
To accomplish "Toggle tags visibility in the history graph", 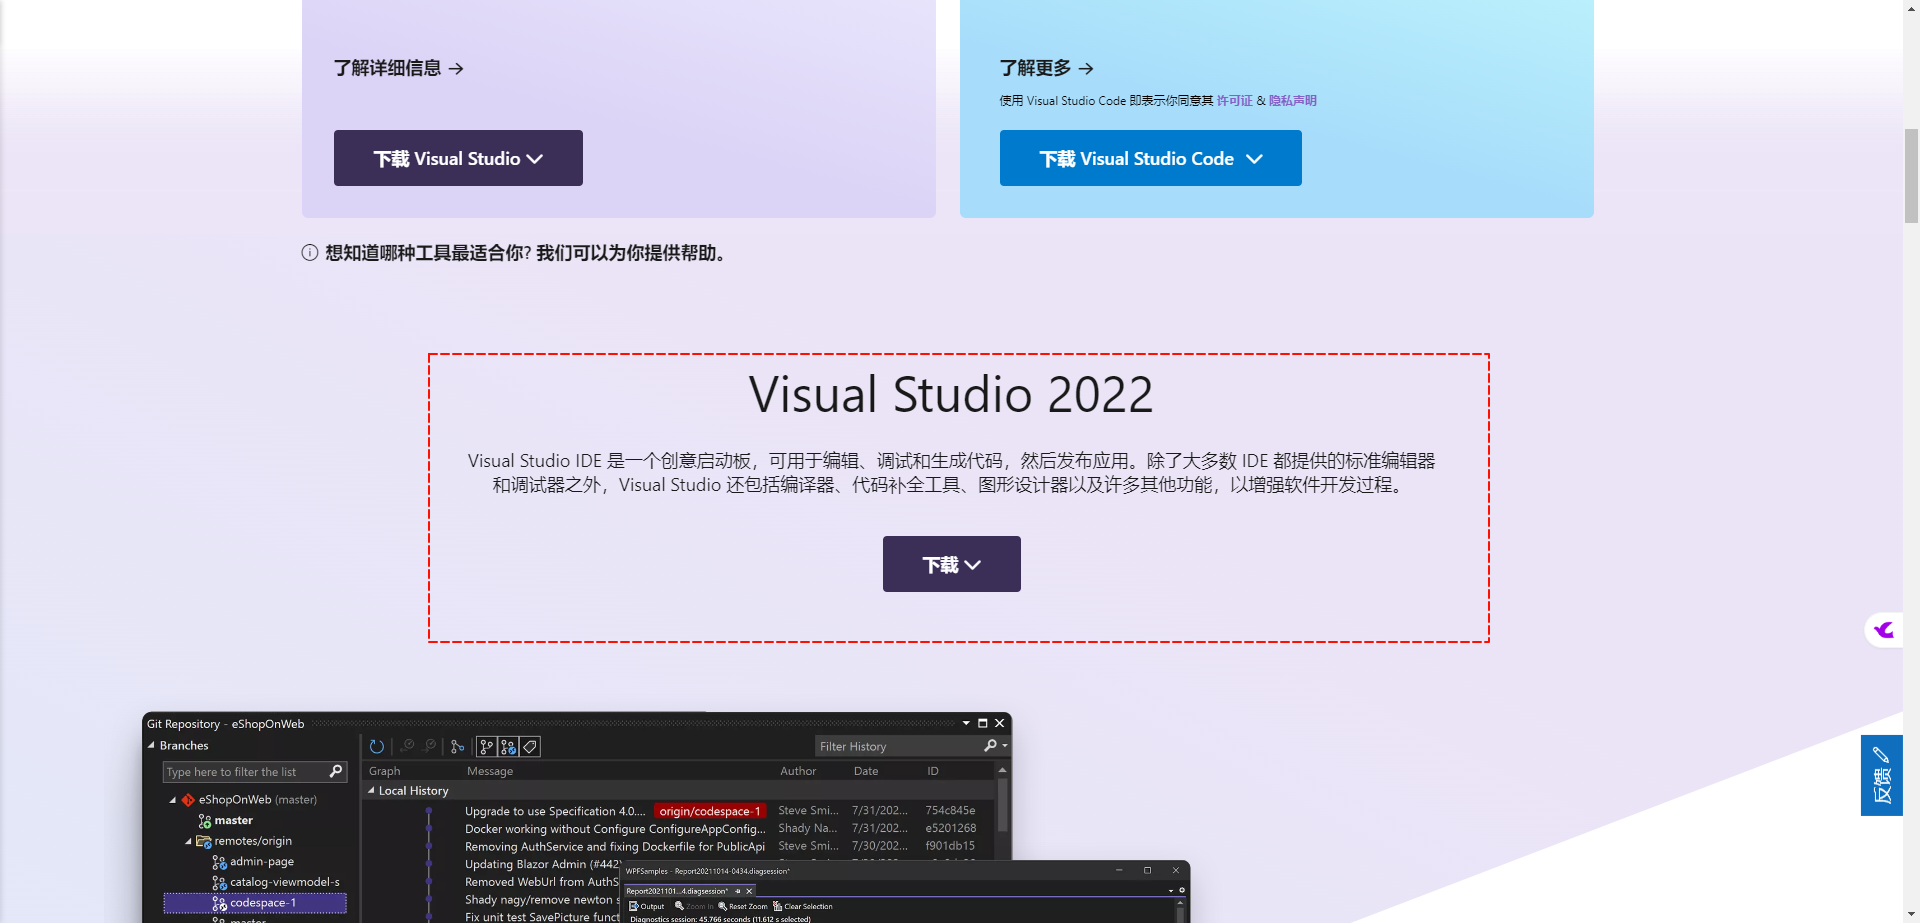I will click(528, 746).
